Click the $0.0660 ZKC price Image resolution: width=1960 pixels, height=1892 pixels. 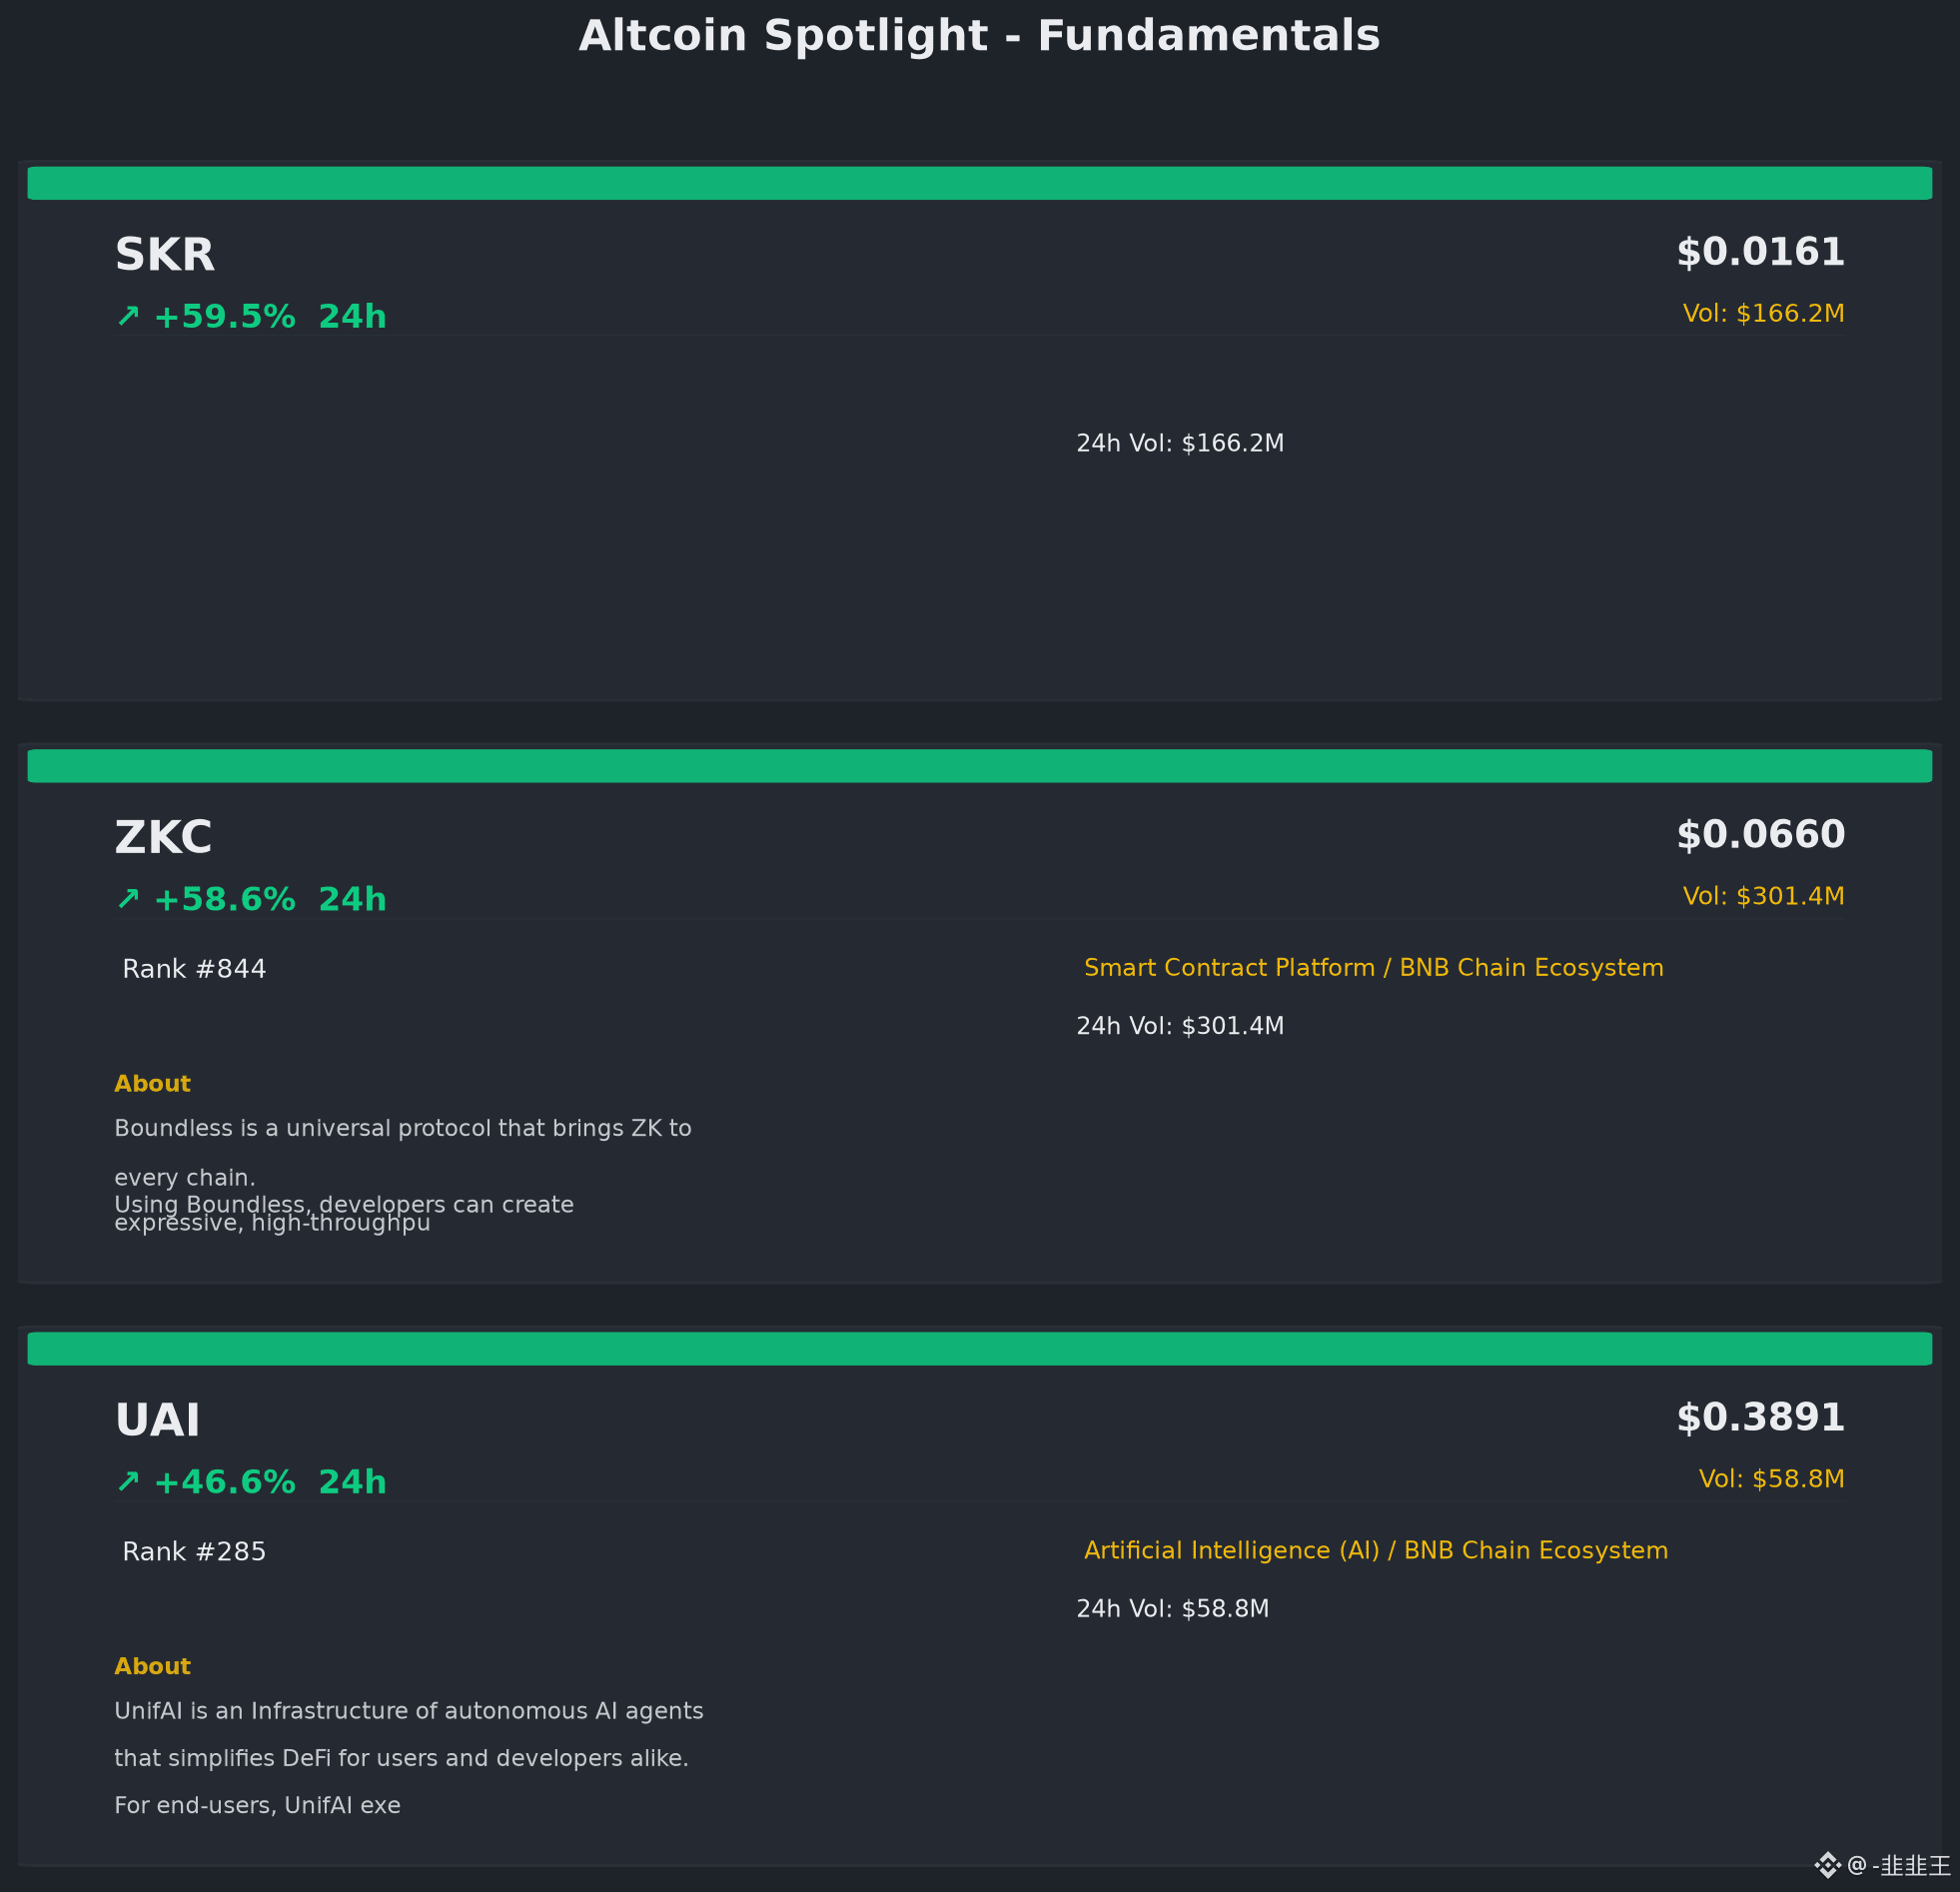[1760, 835]
